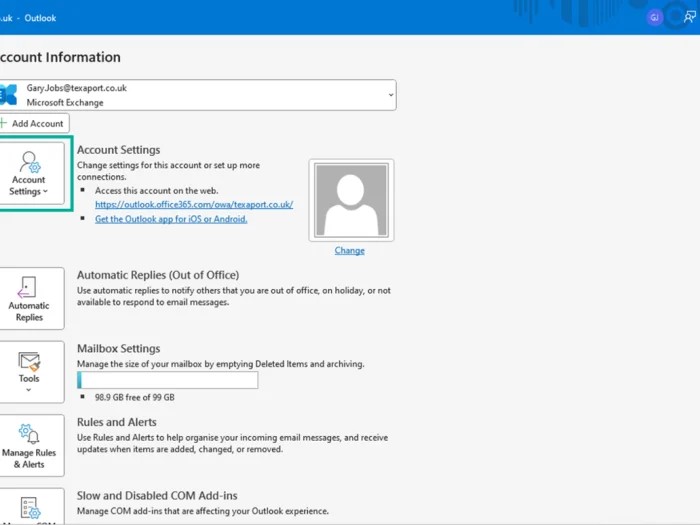Open Manage Rules & Alerts

pyautogui.click(x=31, y=445)
